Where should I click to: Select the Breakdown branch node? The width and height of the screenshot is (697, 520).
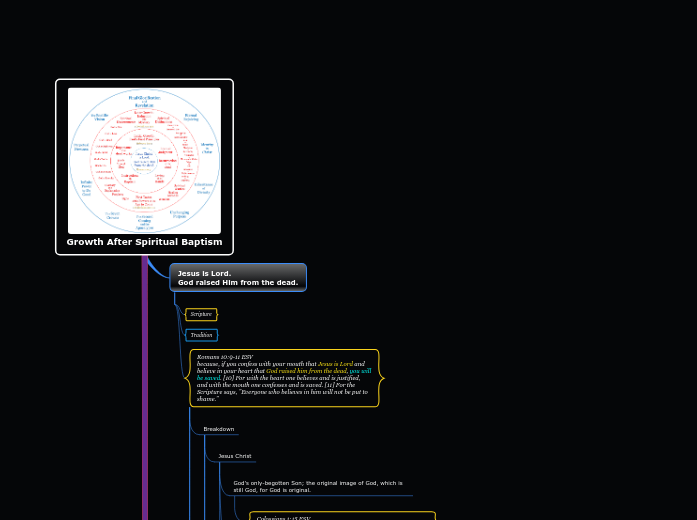[x=218, y=429]
